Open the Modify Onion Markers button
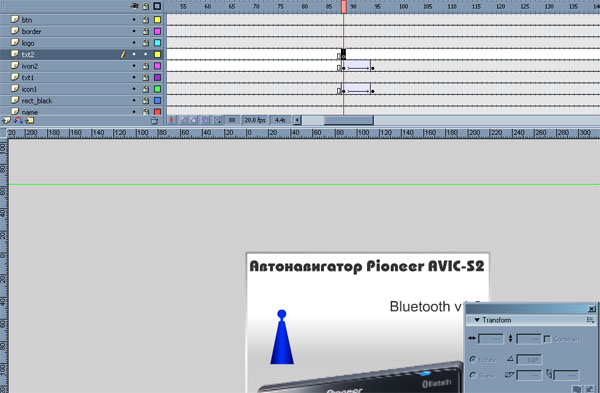The width and height of the screenshot is (600, 393). pyautogui.click(x=218, y=120)
